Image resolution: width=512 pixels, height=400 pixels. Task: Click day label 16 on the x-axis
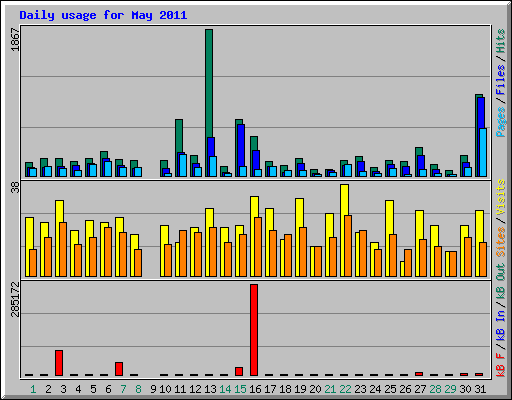255,389
